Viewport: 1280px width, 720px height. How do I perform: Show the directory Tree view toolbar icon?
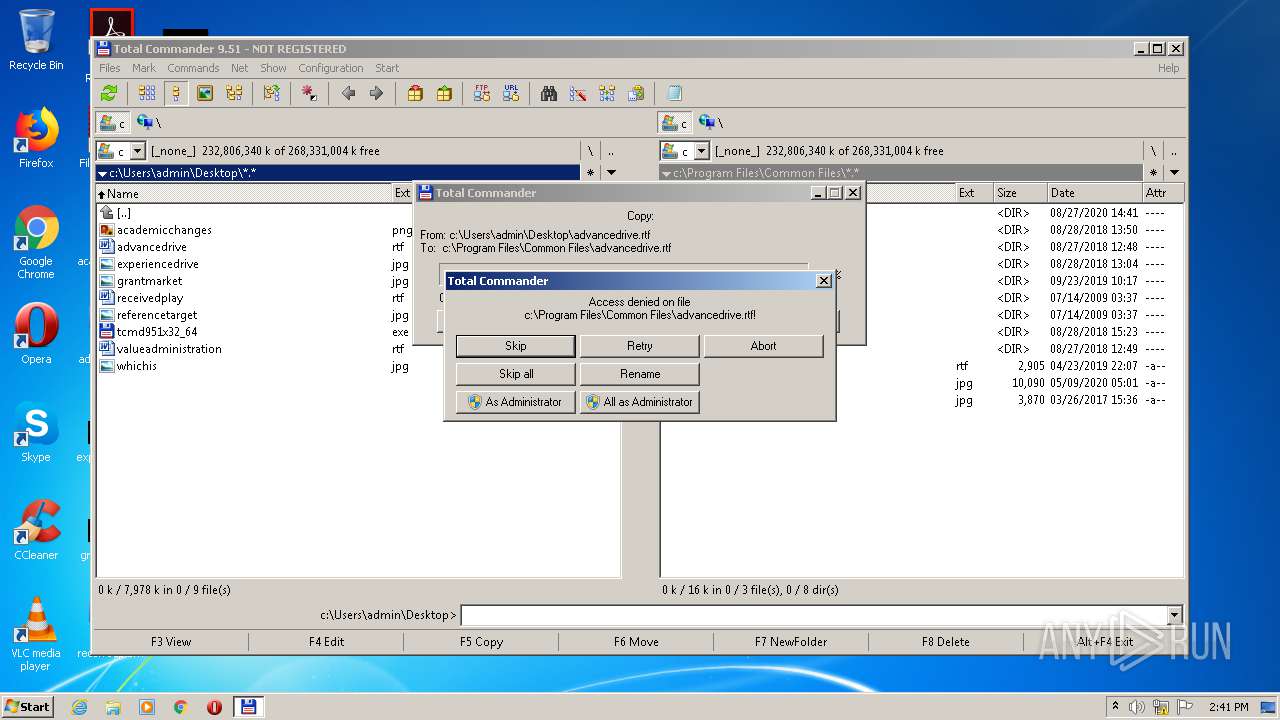click(234, 93)
